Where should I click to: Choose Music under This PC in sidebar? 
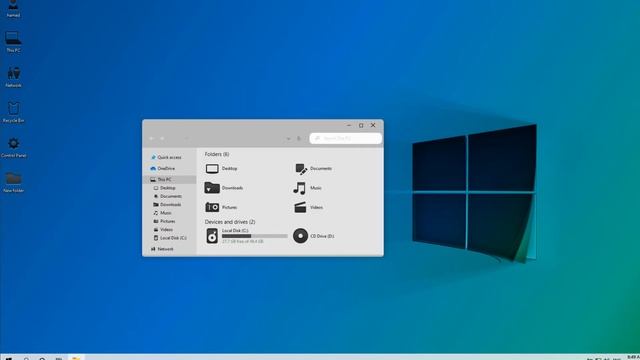162,213
